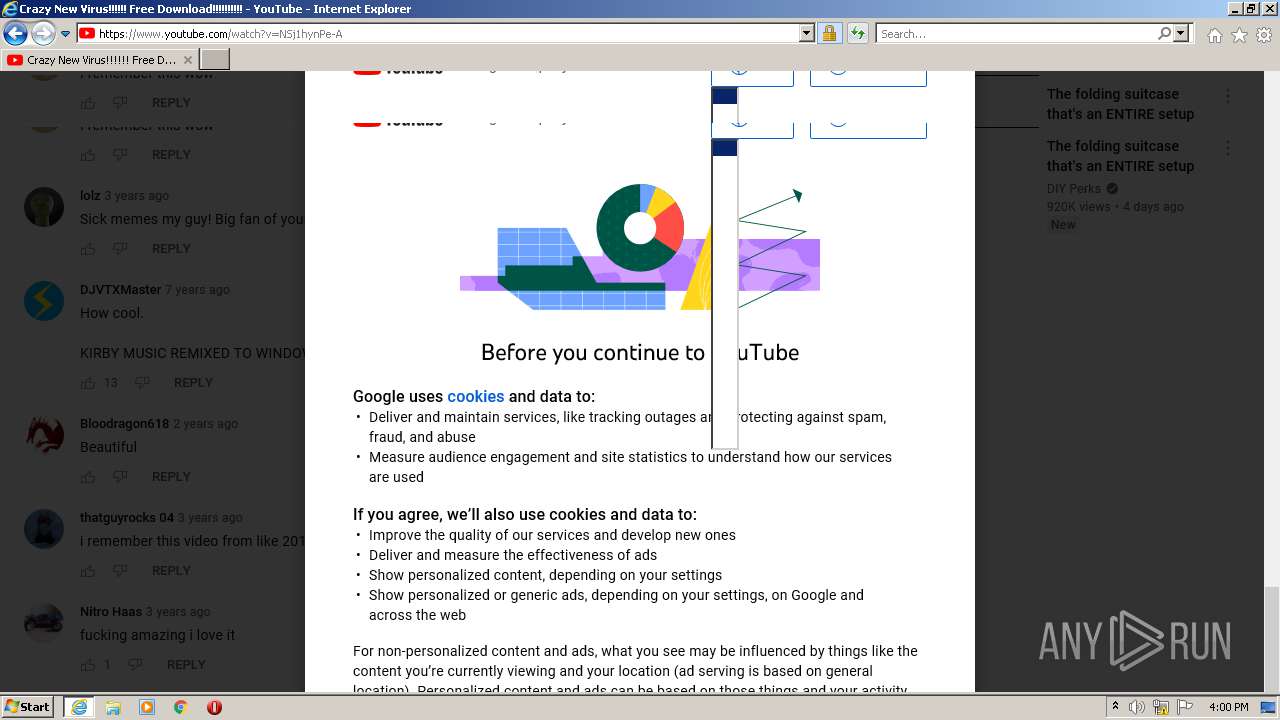Viewport: 1280px width, 720px height.
Task: Open the recent pages dropdown arrow
Action: [65, 34]
